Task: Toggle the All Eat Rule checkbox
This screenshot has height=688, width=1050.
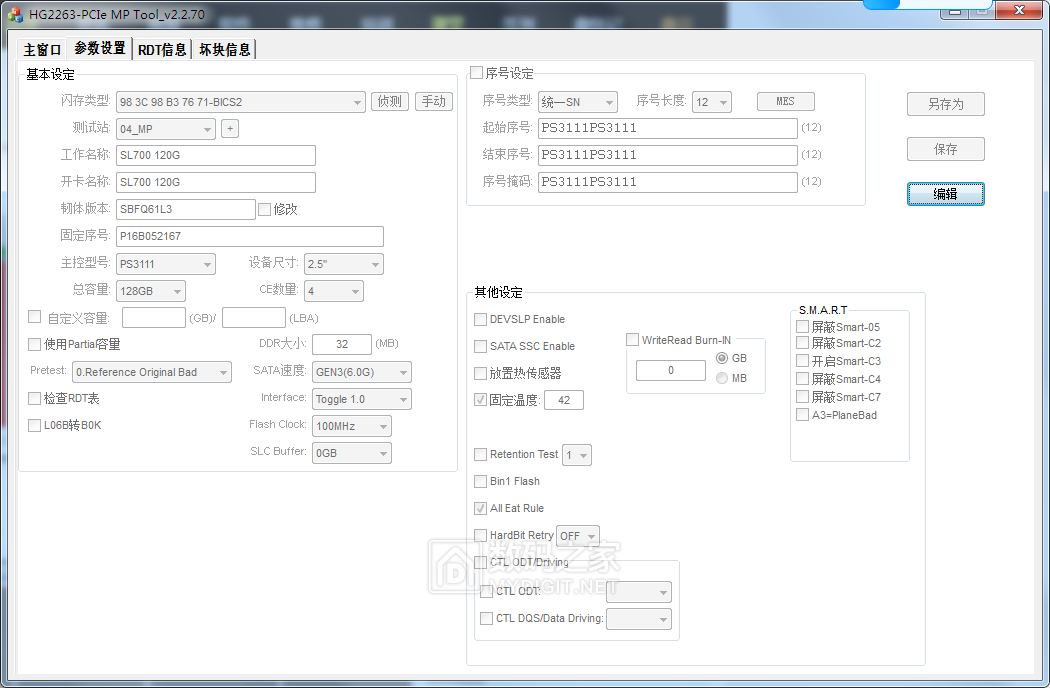Action: point(480,508)
